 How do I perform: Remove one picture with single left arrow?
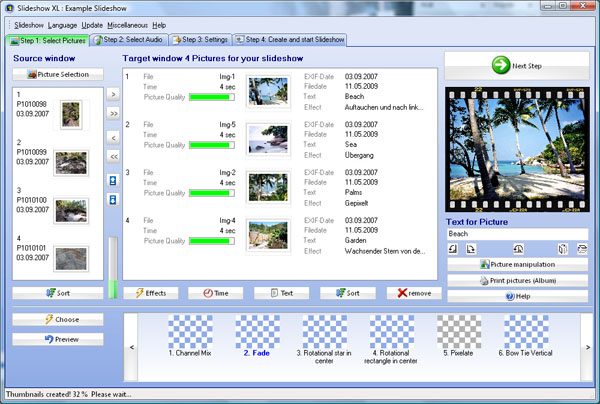coord(113,136)
